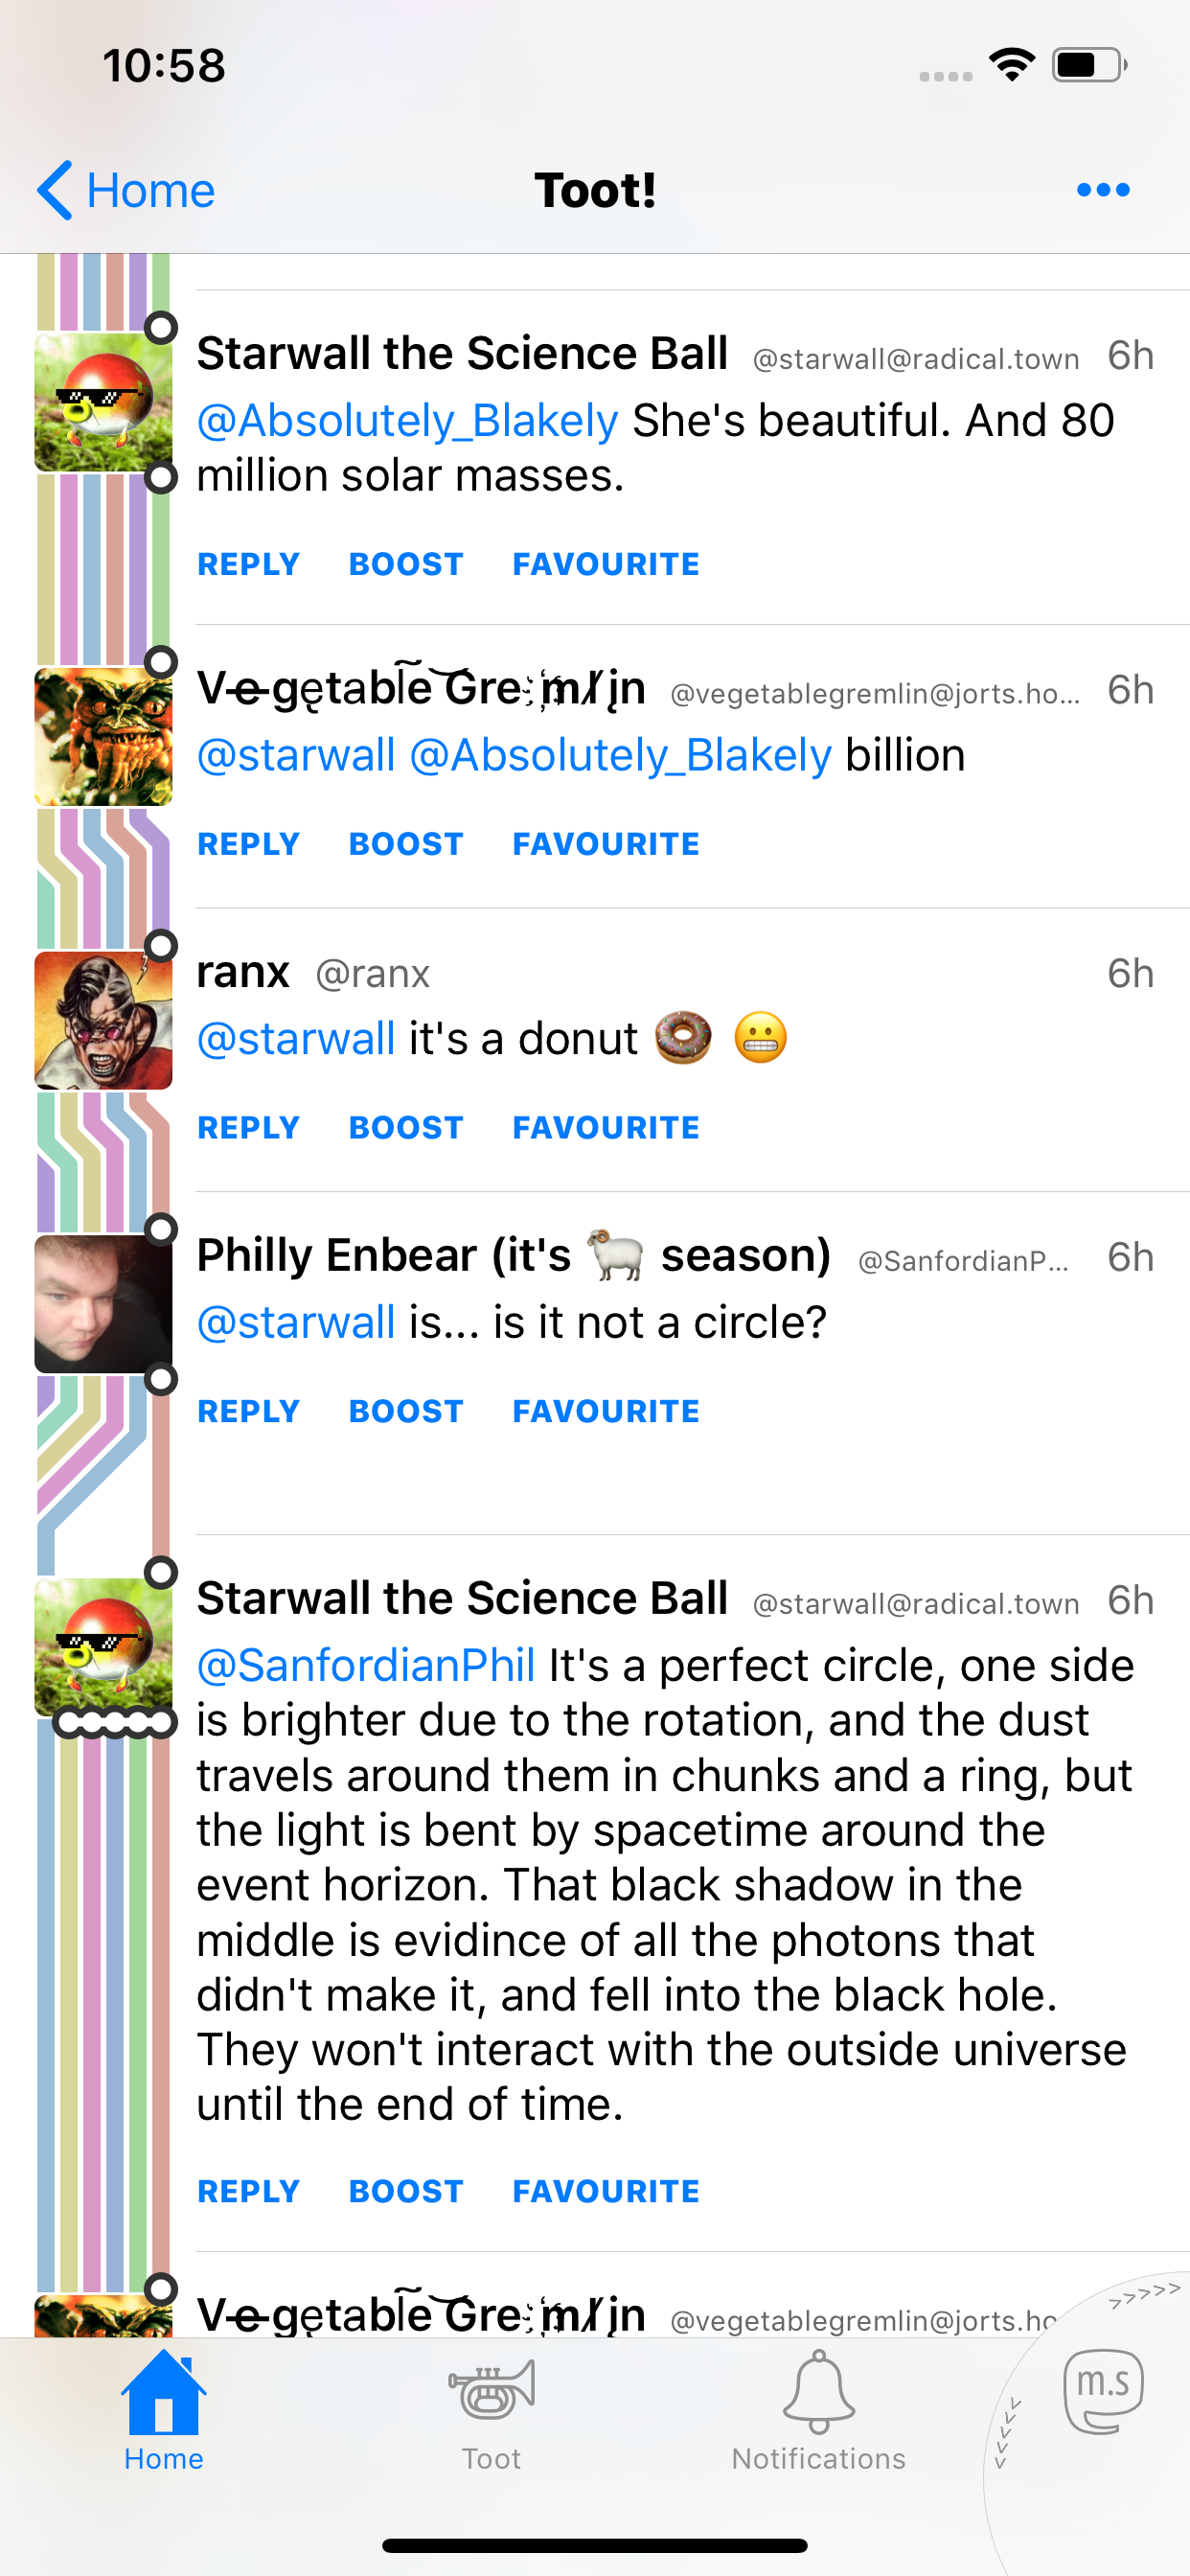Open the @SanfordianPhil mention link
Screen dimensions: 1190x2576
[x=366, y=1666]
